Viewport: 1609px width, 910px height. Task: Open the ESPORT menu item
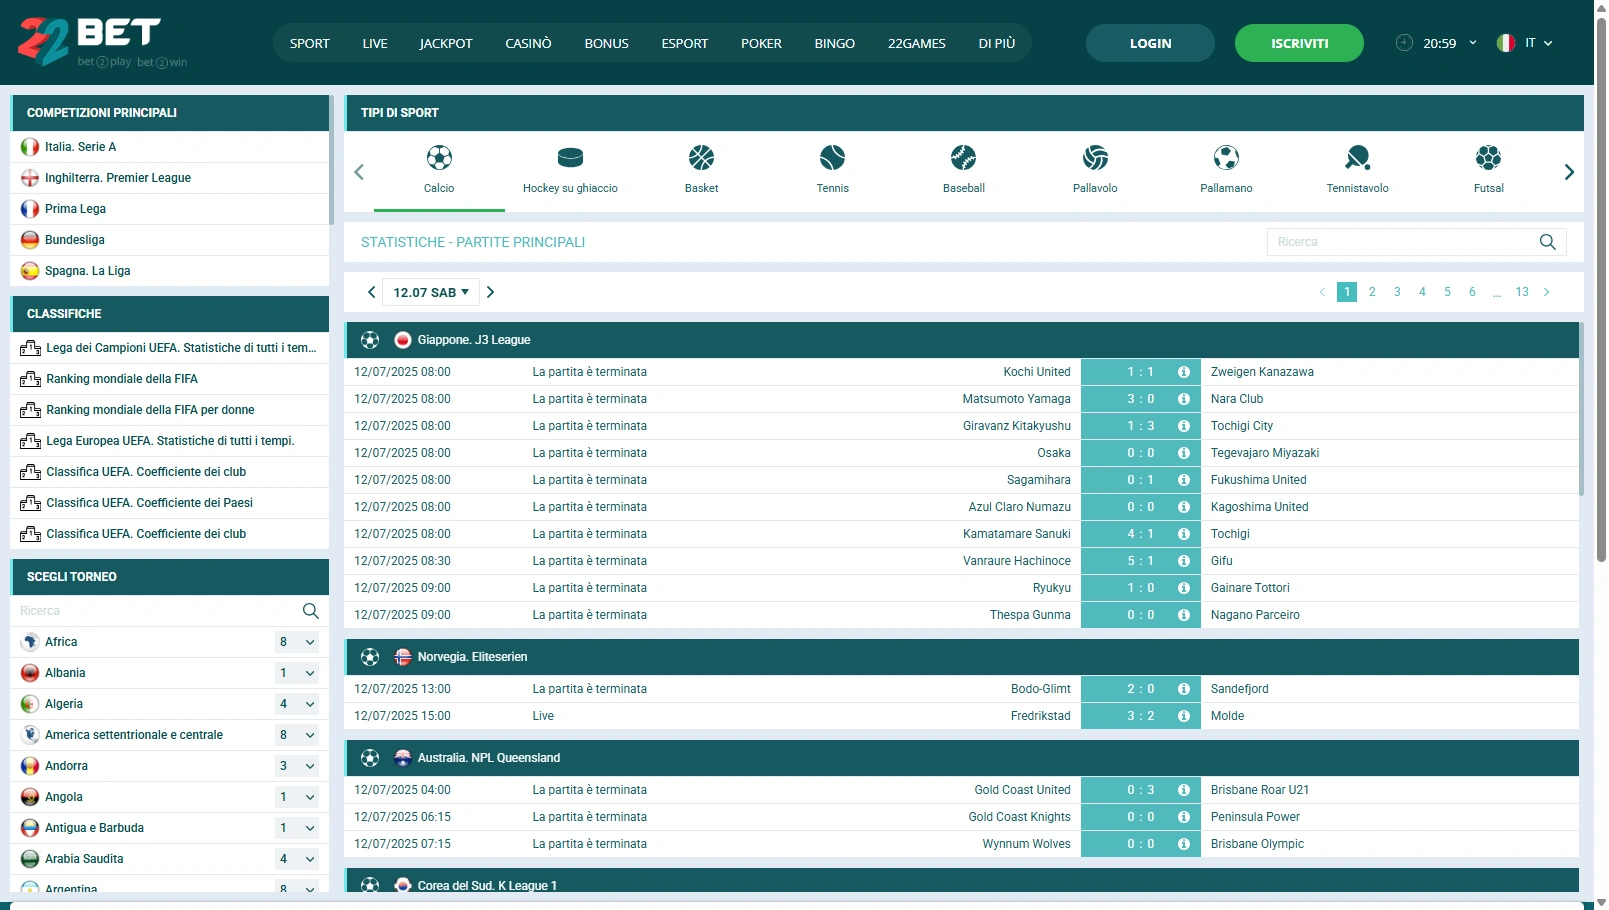click(685, 43)
